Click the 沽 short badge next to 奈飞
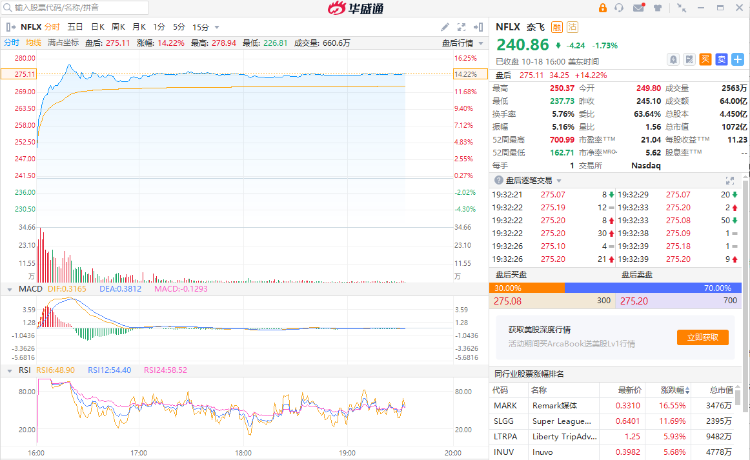750x460 pixels. tap(572, 27)
